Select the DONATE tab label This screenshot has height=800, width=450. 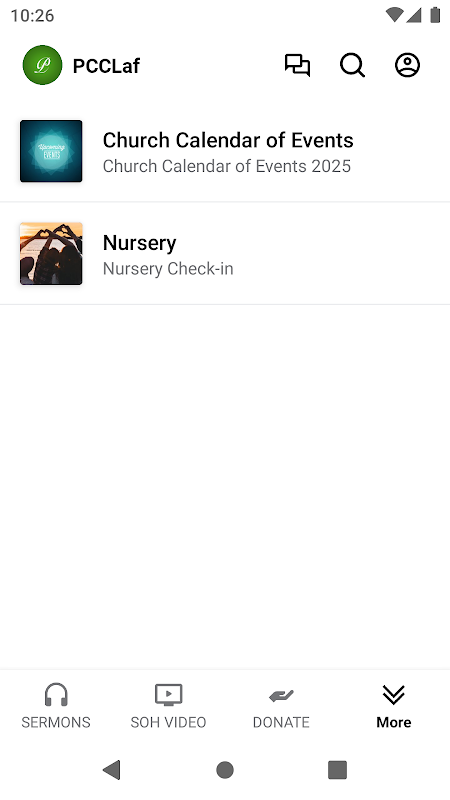[x=281, y=722]
